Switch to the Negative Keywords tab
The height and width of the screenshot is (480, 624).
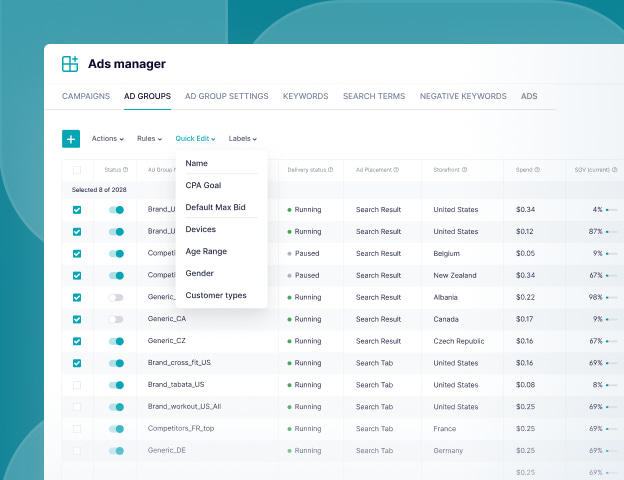pyautogui.click(x=463, y=97)
